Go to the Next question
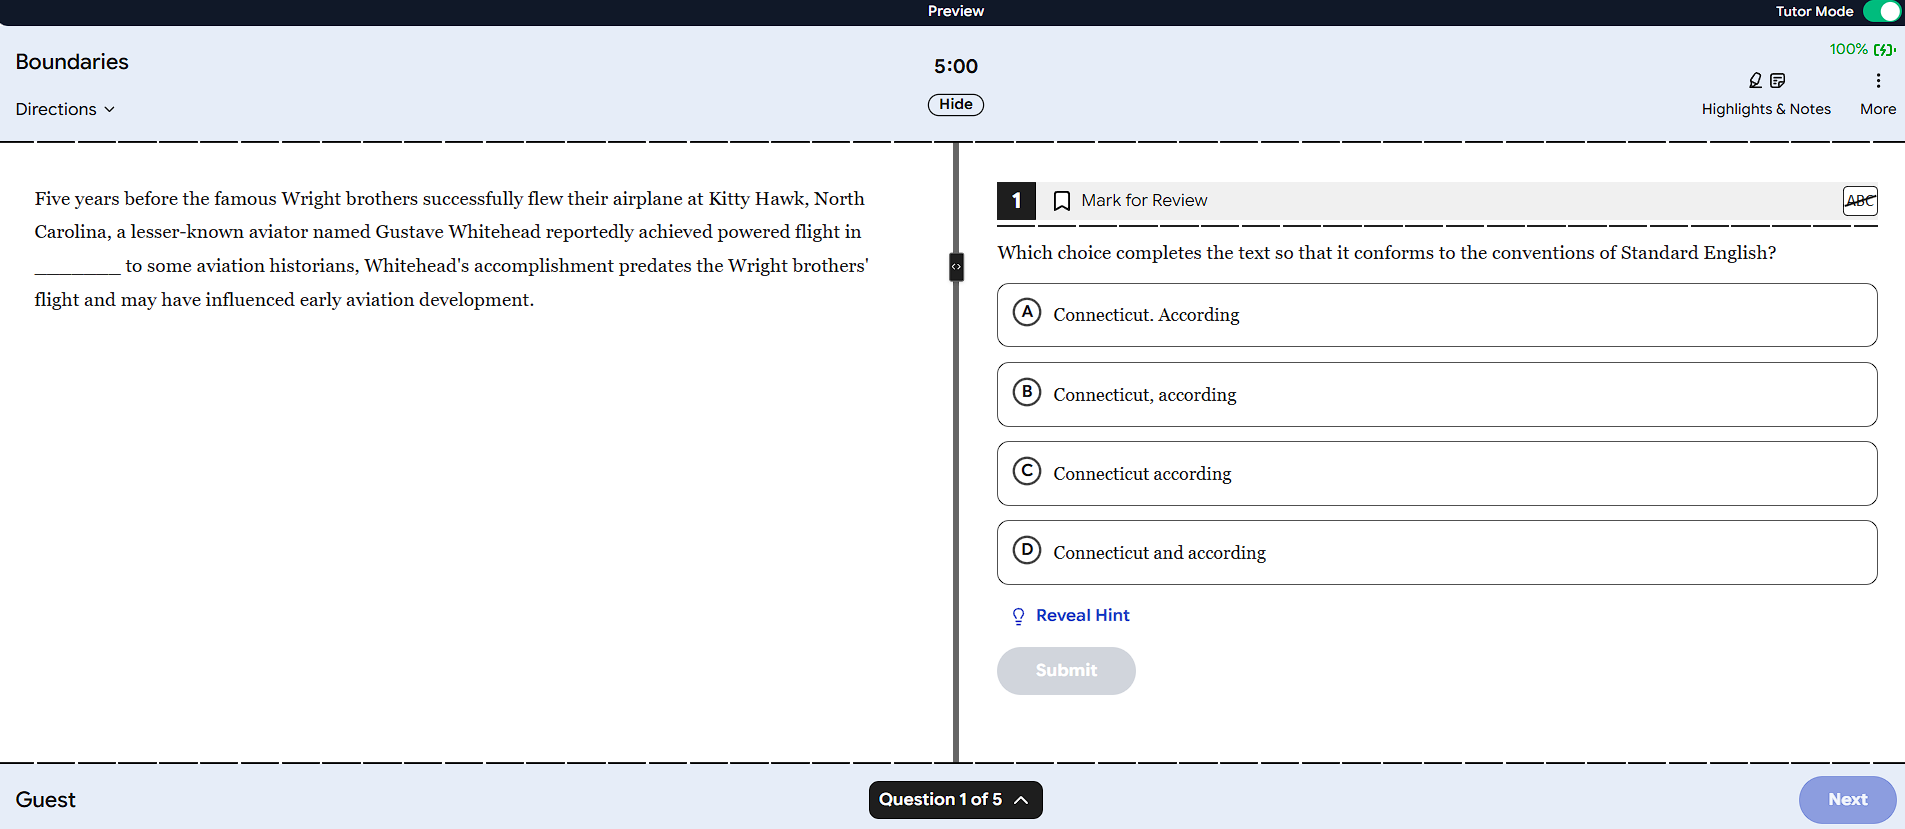The height and width of the screenshot is (829, 1905). click(1847, 800)
